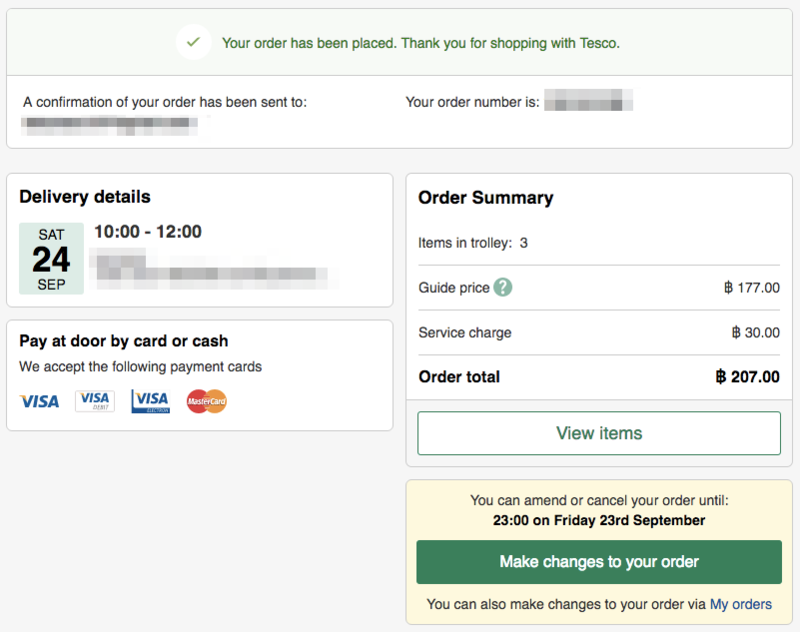Click the Service charge amount 30.00

click(756, 333)
